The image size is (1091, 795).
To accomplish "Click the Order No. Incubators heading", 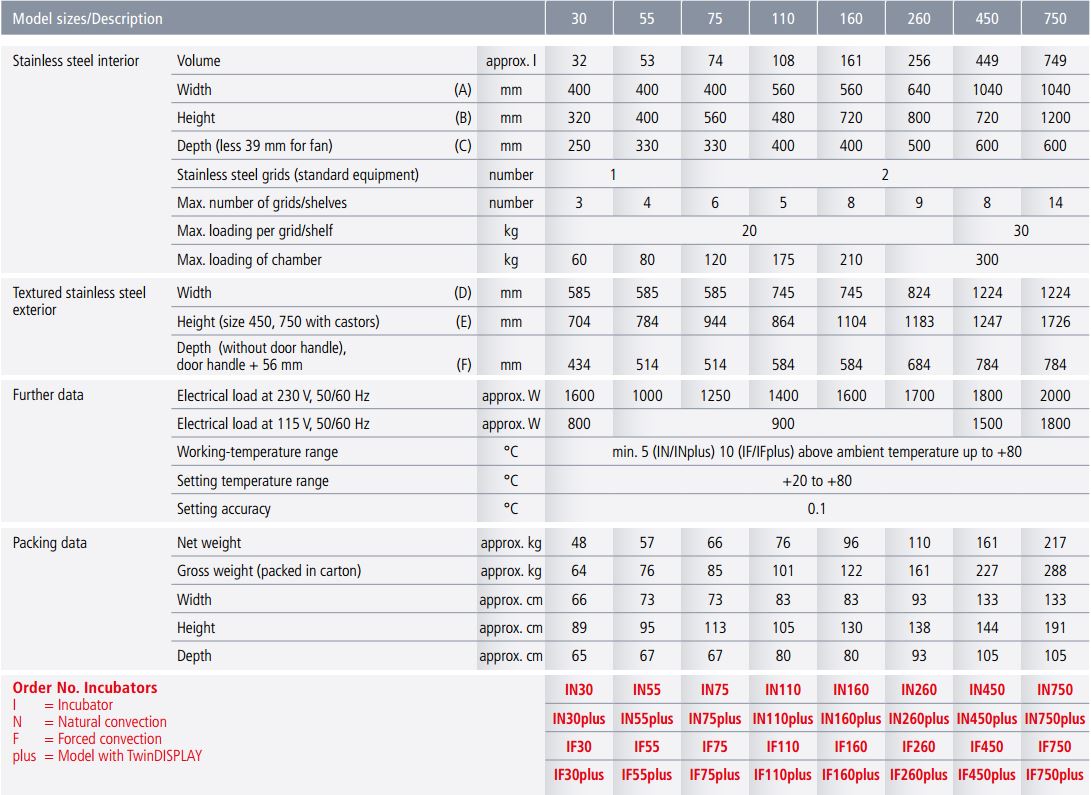I will [85, 688].
